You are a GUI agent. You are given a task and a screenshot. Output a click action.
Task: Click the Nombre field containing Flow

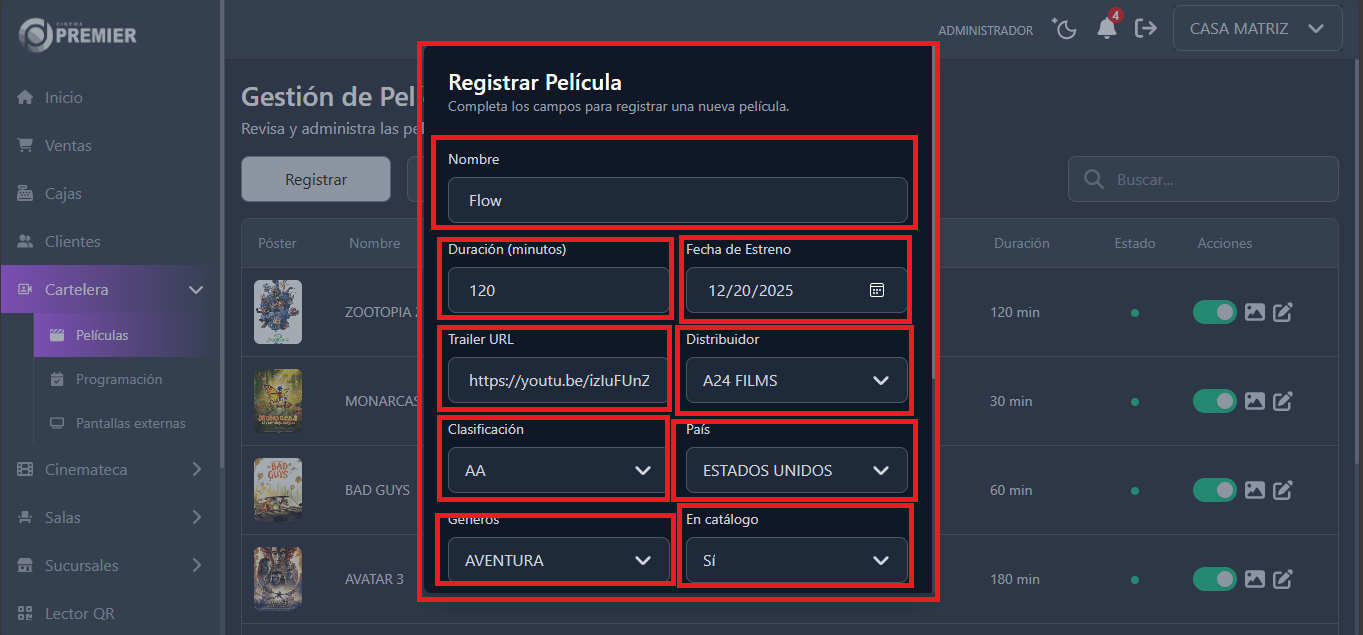pyautogui.click(x=677, y=200)
